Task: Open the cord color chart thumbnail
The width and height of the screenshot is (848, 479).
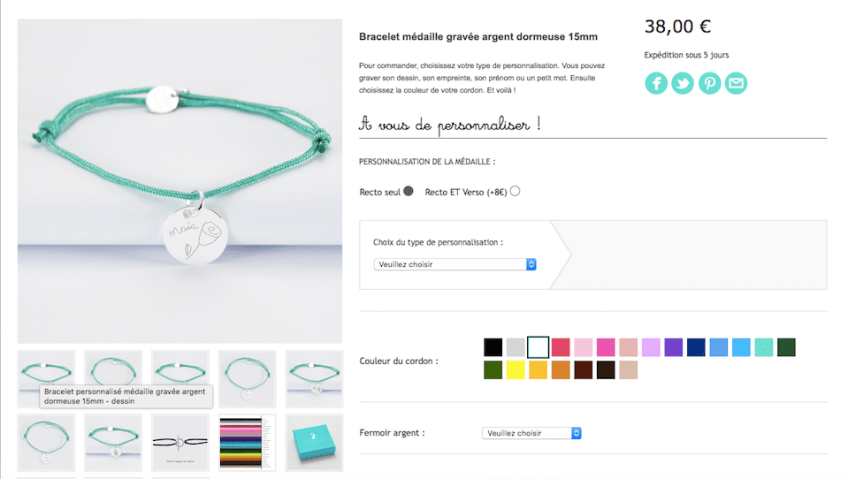Action: tap(247, 443)
